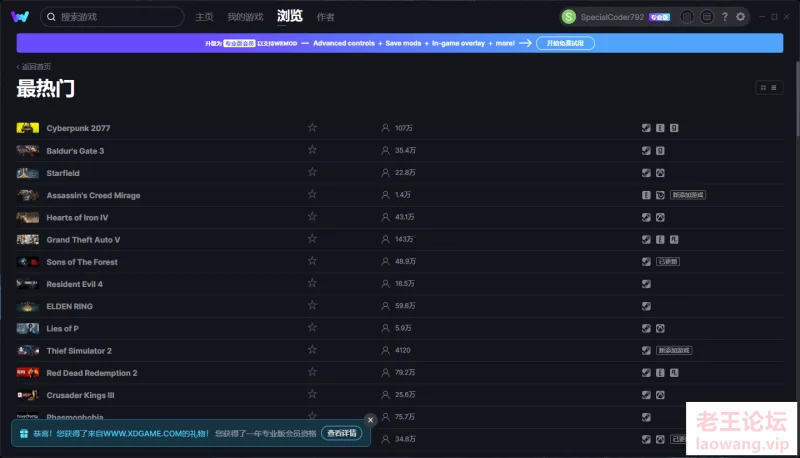800x458 pixels.
Task: Click the vertical scrollbar on the right
Action: (797, 97)
